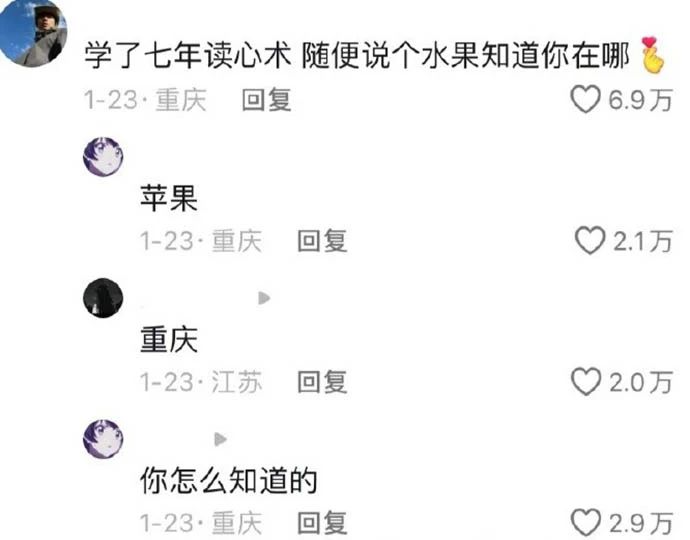Tap the finger-heart emoji in top comment
Image resolution: width=690 pixels, height=540 pixels.
coord(652,55)
